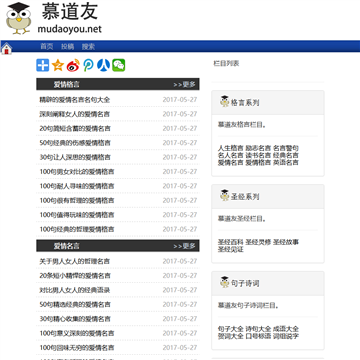Open article 30句精心收集的爱情名言

75,319
